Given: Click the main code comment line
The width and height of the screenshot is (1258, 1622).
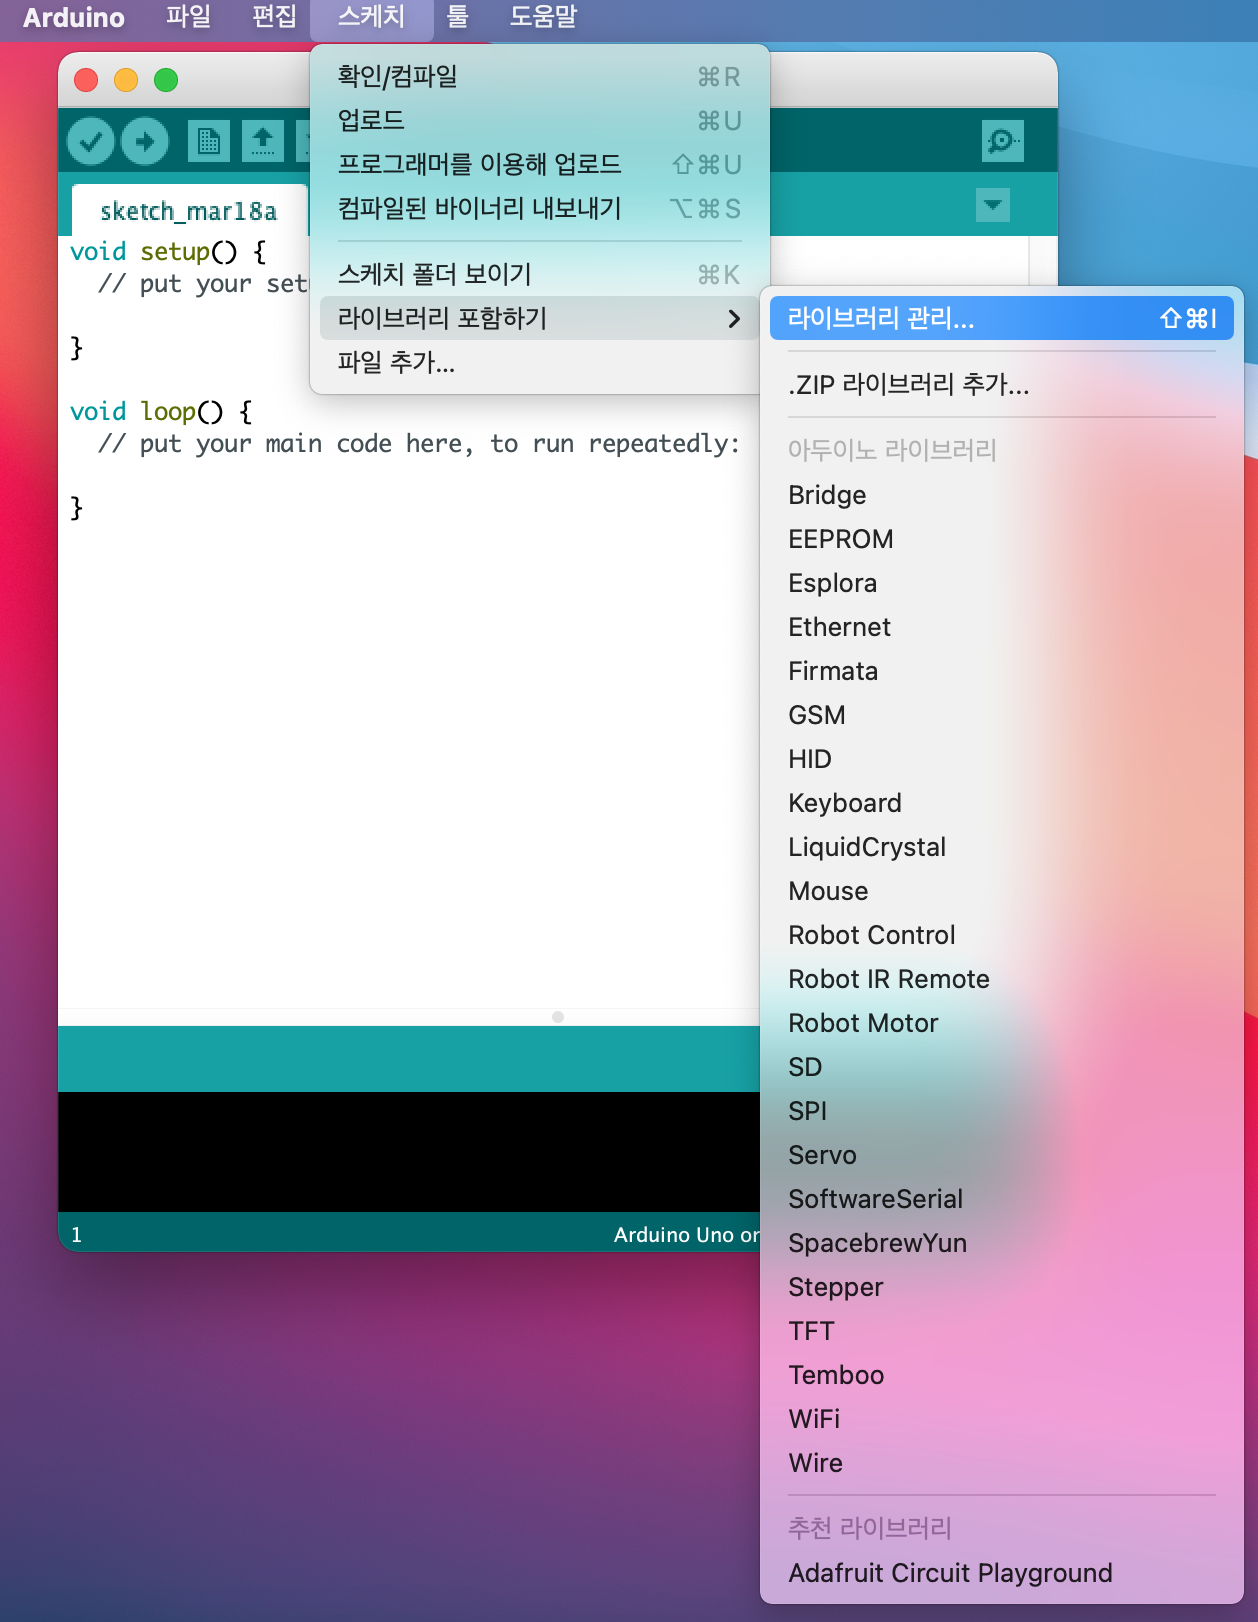Looking at the screenshot, I should click(x=419, y=444).
